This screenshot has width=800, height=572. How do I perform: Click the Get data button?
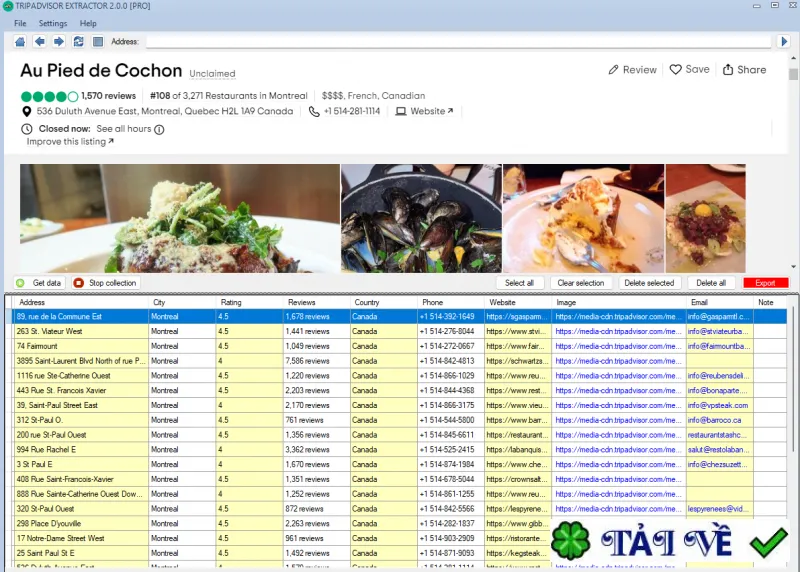point(39,283)
